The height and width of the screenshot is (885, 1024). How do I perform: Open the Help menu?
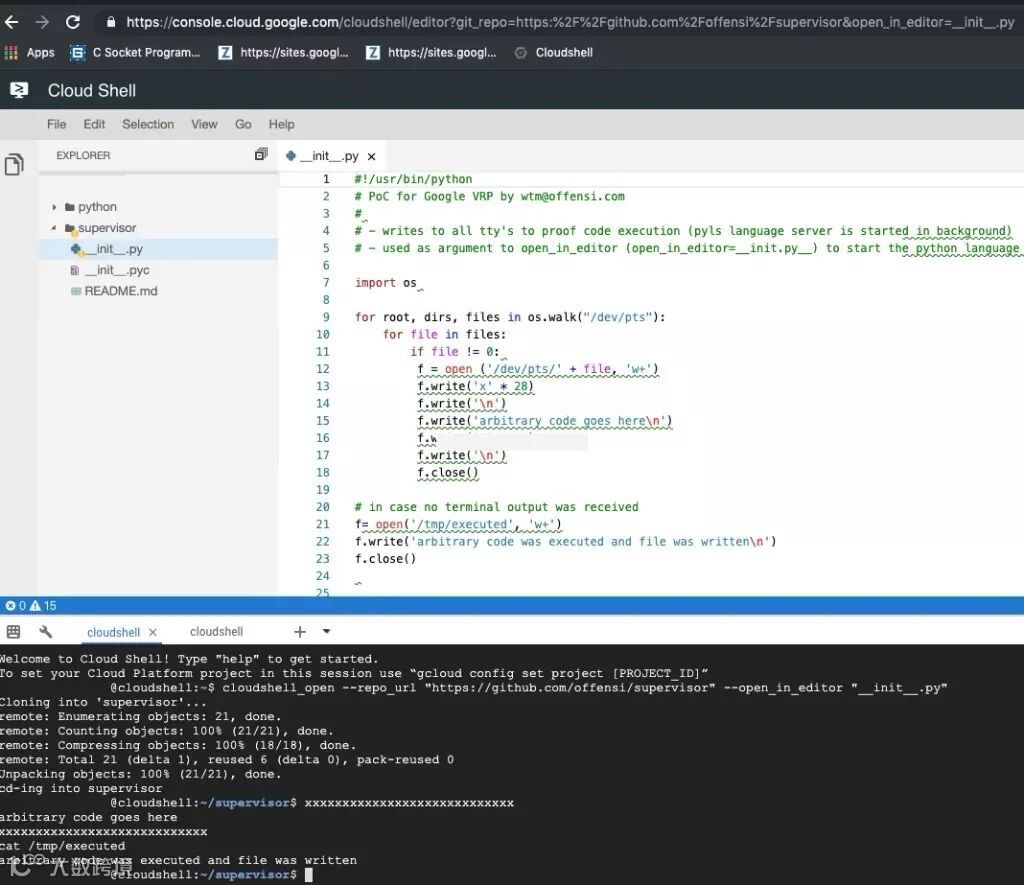281,124
